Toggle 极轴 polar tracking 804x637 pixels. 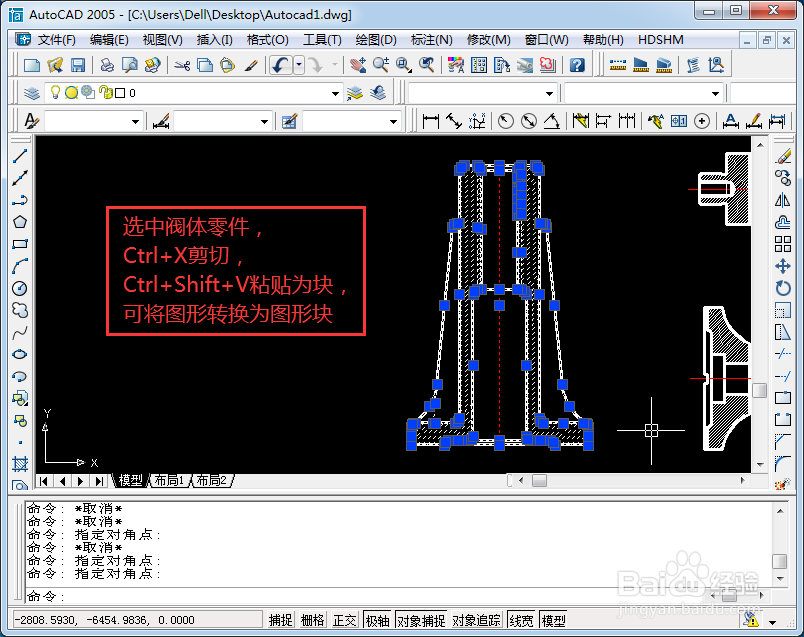[377, 620]
